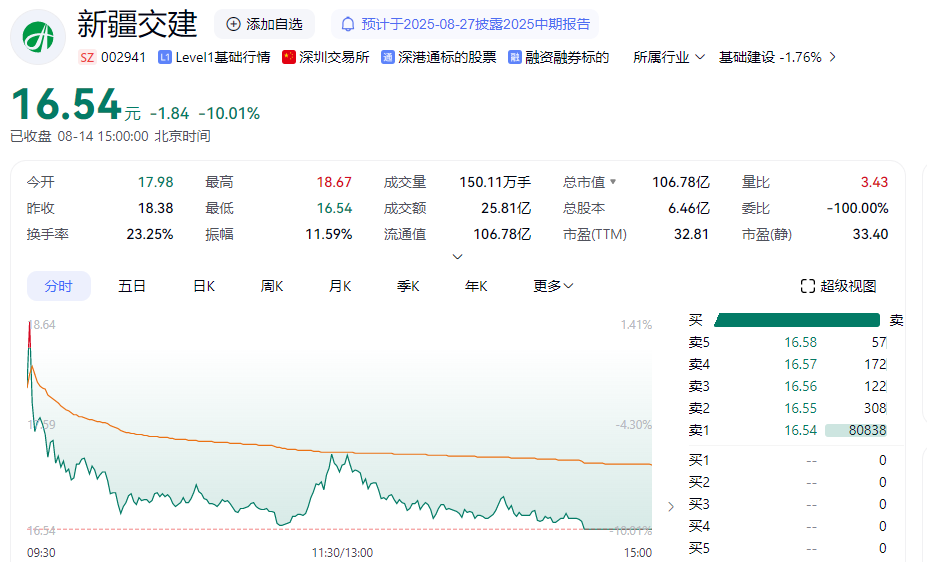Open the 更多 chart options dropdown

click(553, 286)
